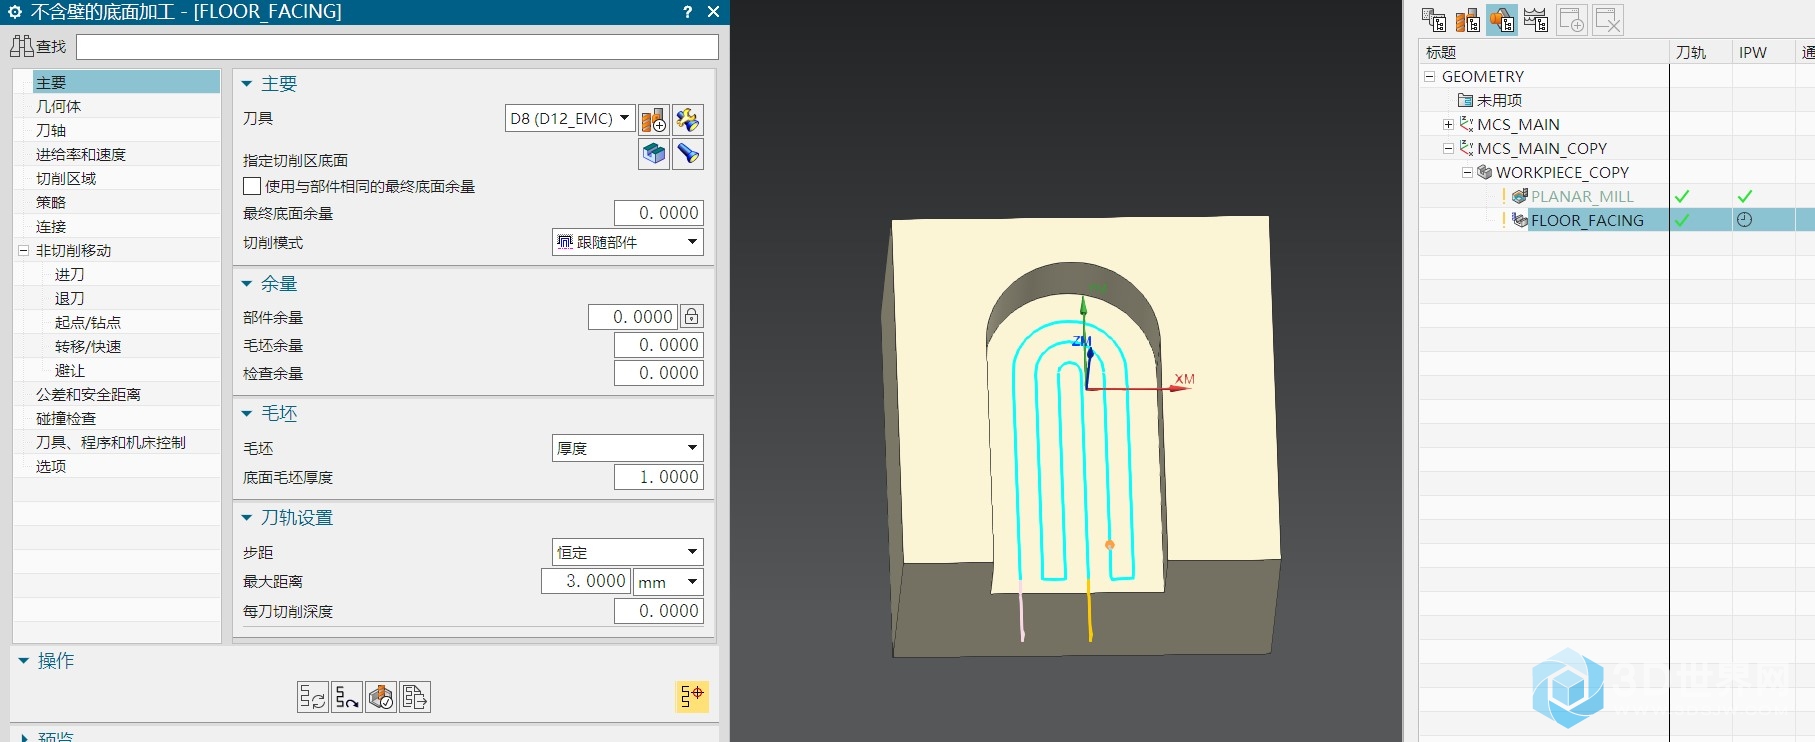Click the replay tool path icon
Image resolution: width=1815 pixels, height=742 pixels.
346,697
